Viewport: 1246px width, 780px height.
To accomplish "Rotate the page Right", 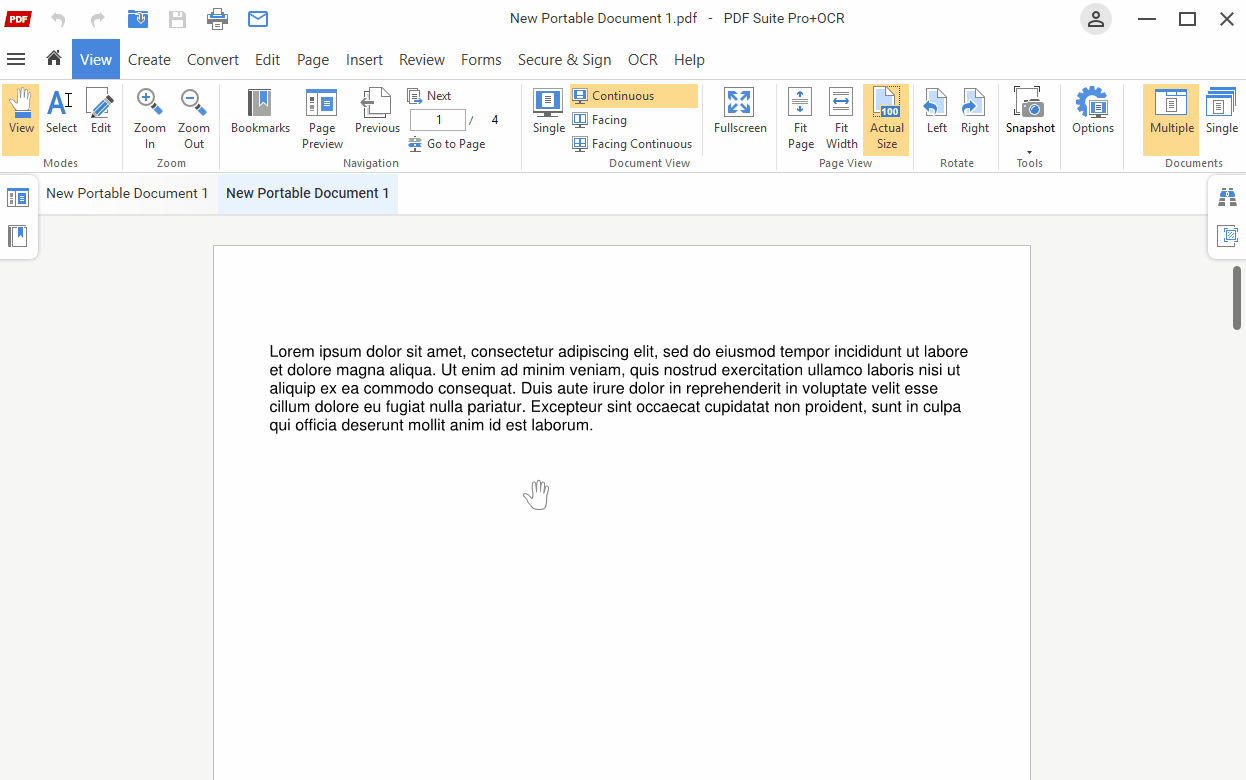I will coord(975,111).
